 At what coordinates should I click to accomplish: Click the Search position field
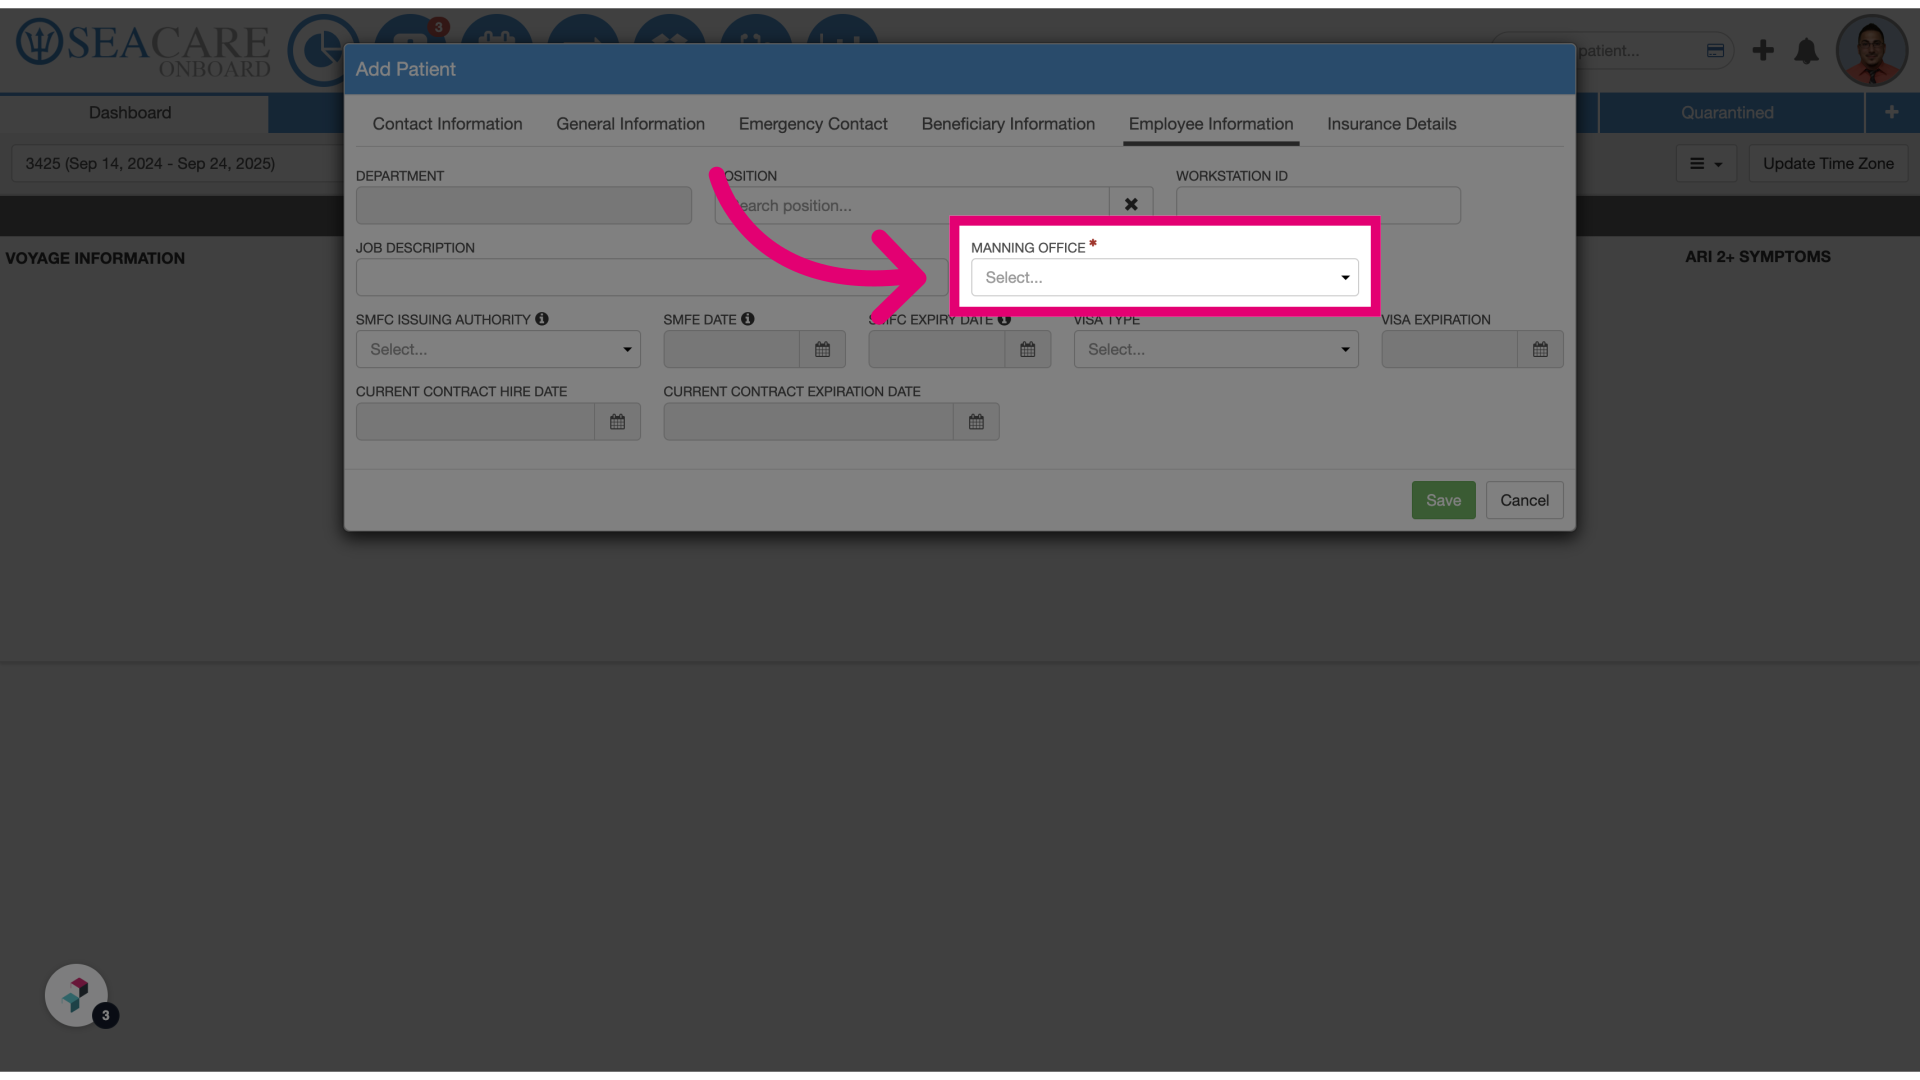912,205
